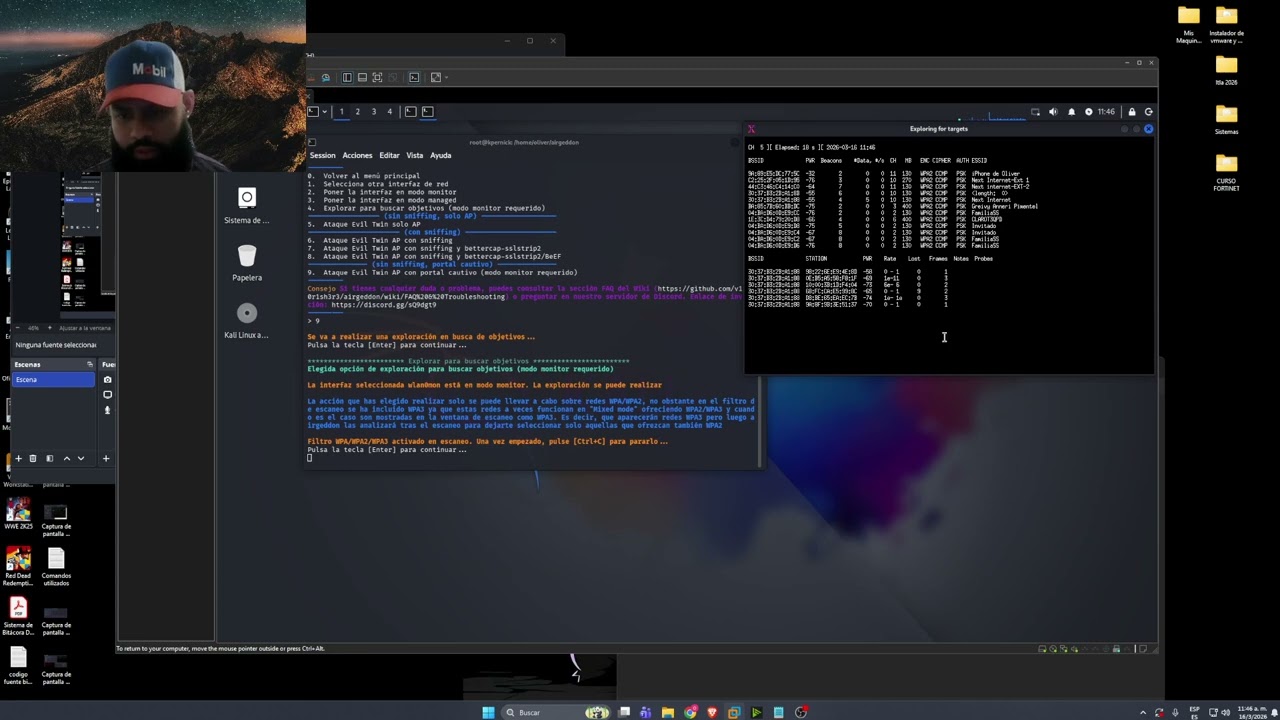Open the Kali Linux disc desktop icon

(247, 320)
